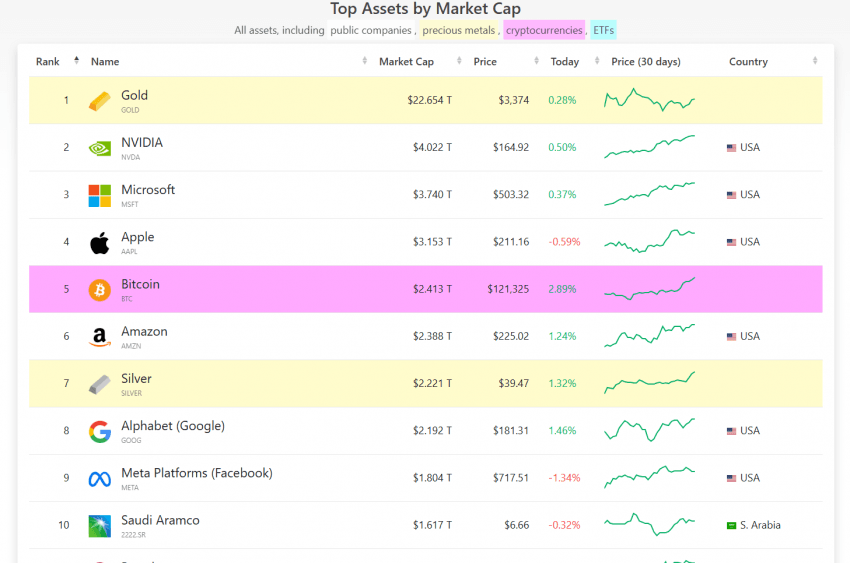Click the Meta Platforms logo icon
The height and width of the screenshot is (563, 850).
point(100,478)
